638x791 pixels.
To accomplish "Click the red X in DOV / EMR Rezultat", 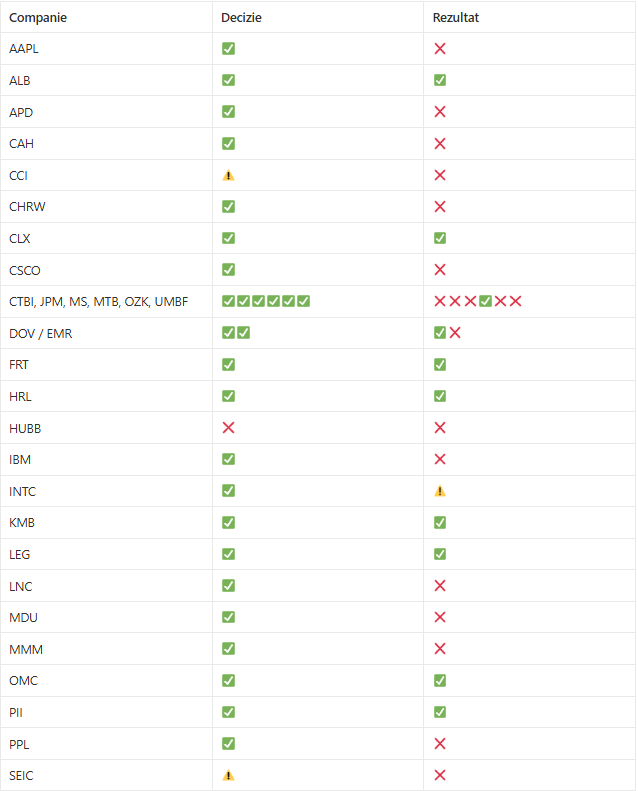I will tap(455, 333).
